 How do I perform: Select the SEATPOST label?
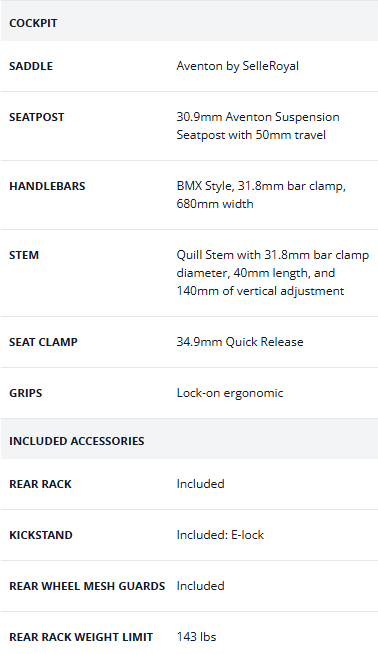pyautogui.click(x=37, y=117)
